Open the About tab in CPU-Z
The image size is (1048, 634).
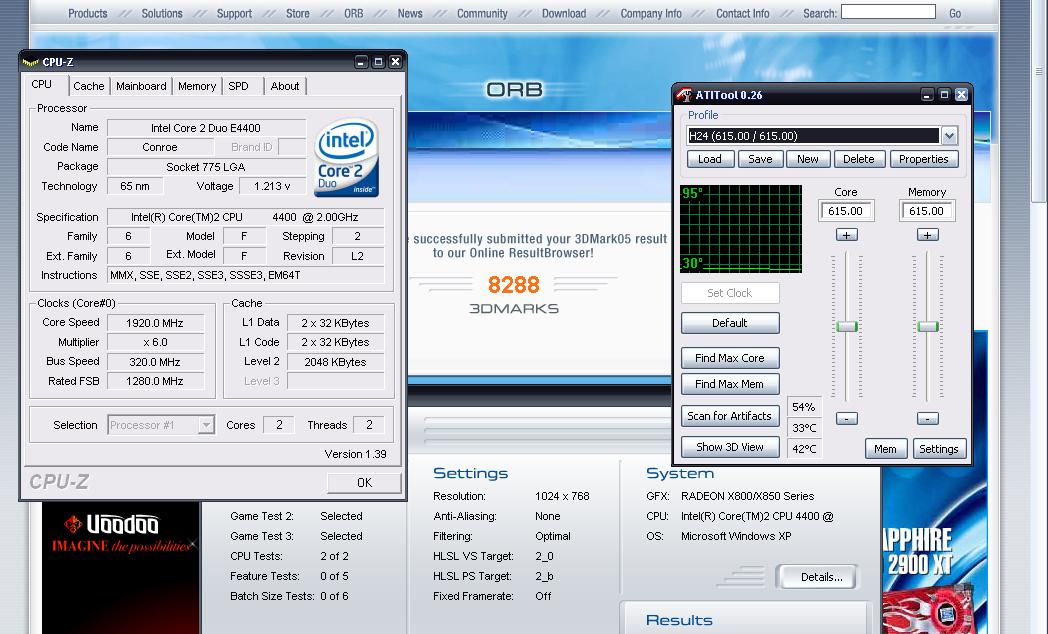pos(285,86)
